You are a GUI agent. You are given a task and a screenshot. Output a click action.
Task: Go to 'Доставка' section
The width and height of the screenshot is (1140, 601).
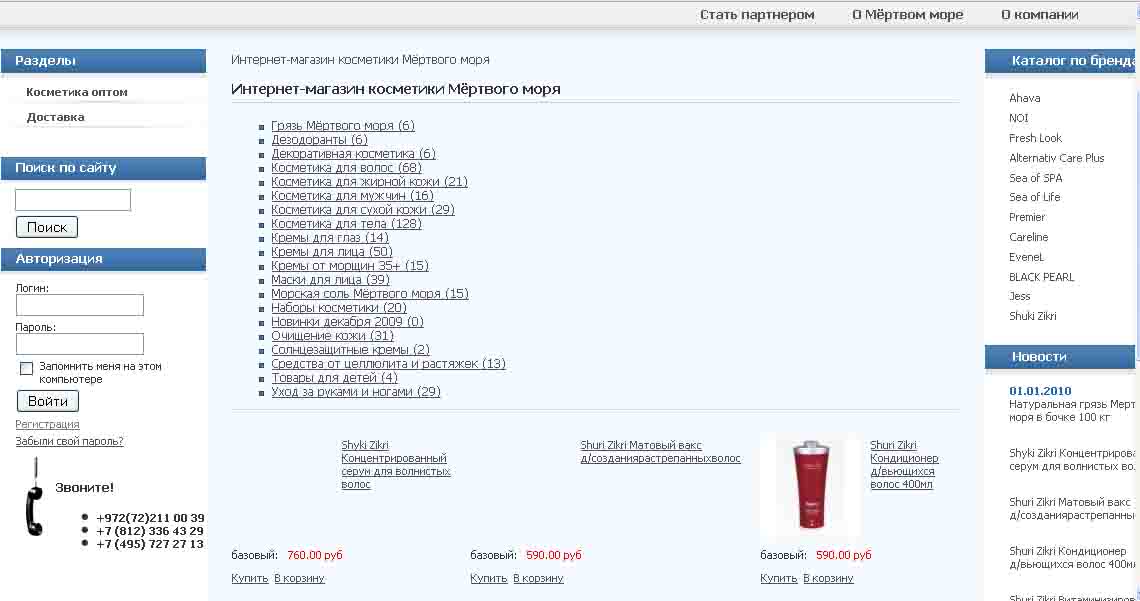point(55,117)
